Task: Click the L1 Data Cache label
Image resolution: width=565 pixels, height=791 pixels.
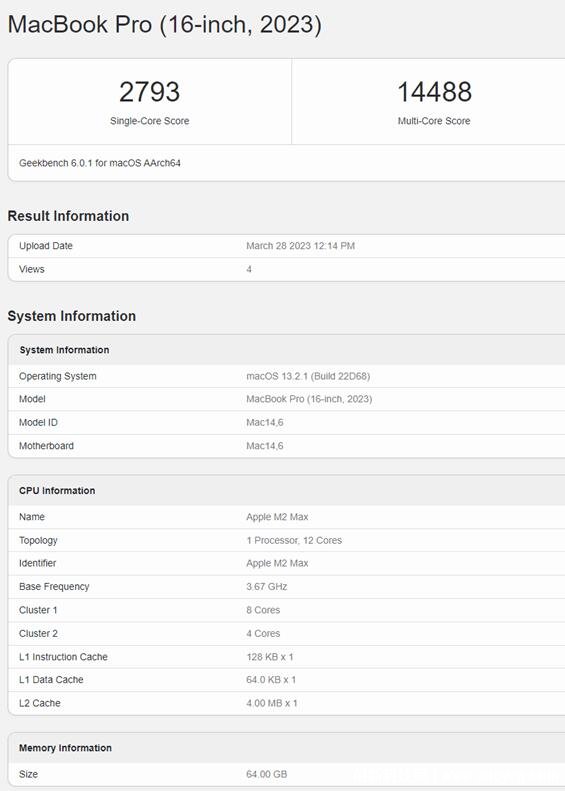Action: [51, 680]
